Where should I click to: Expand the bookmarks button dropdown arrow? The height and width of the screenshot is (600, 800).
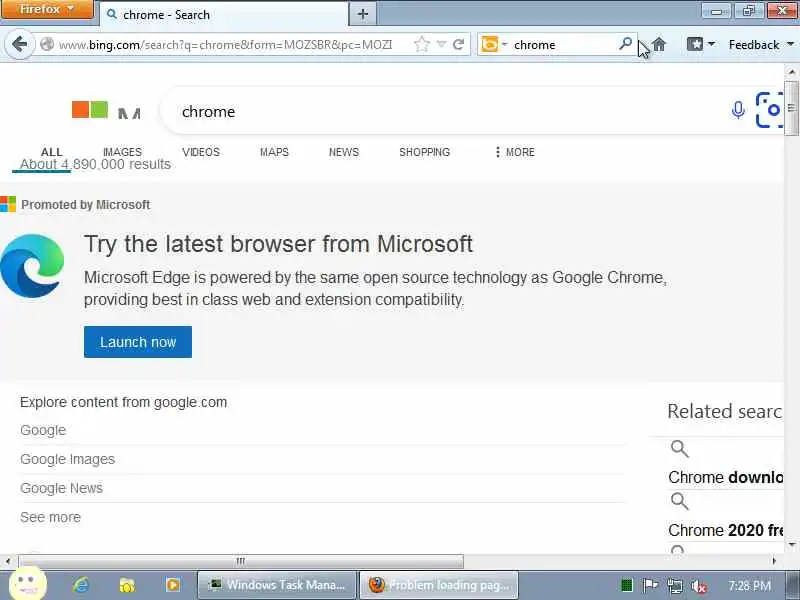coord(711,44)
